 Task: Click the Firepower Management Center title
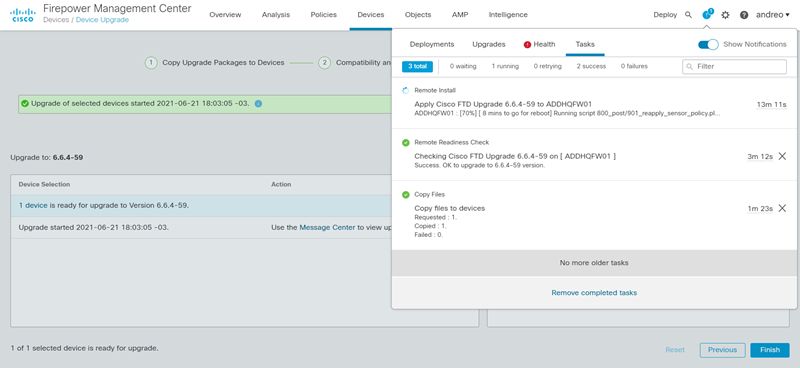click(x=117, y=9)
